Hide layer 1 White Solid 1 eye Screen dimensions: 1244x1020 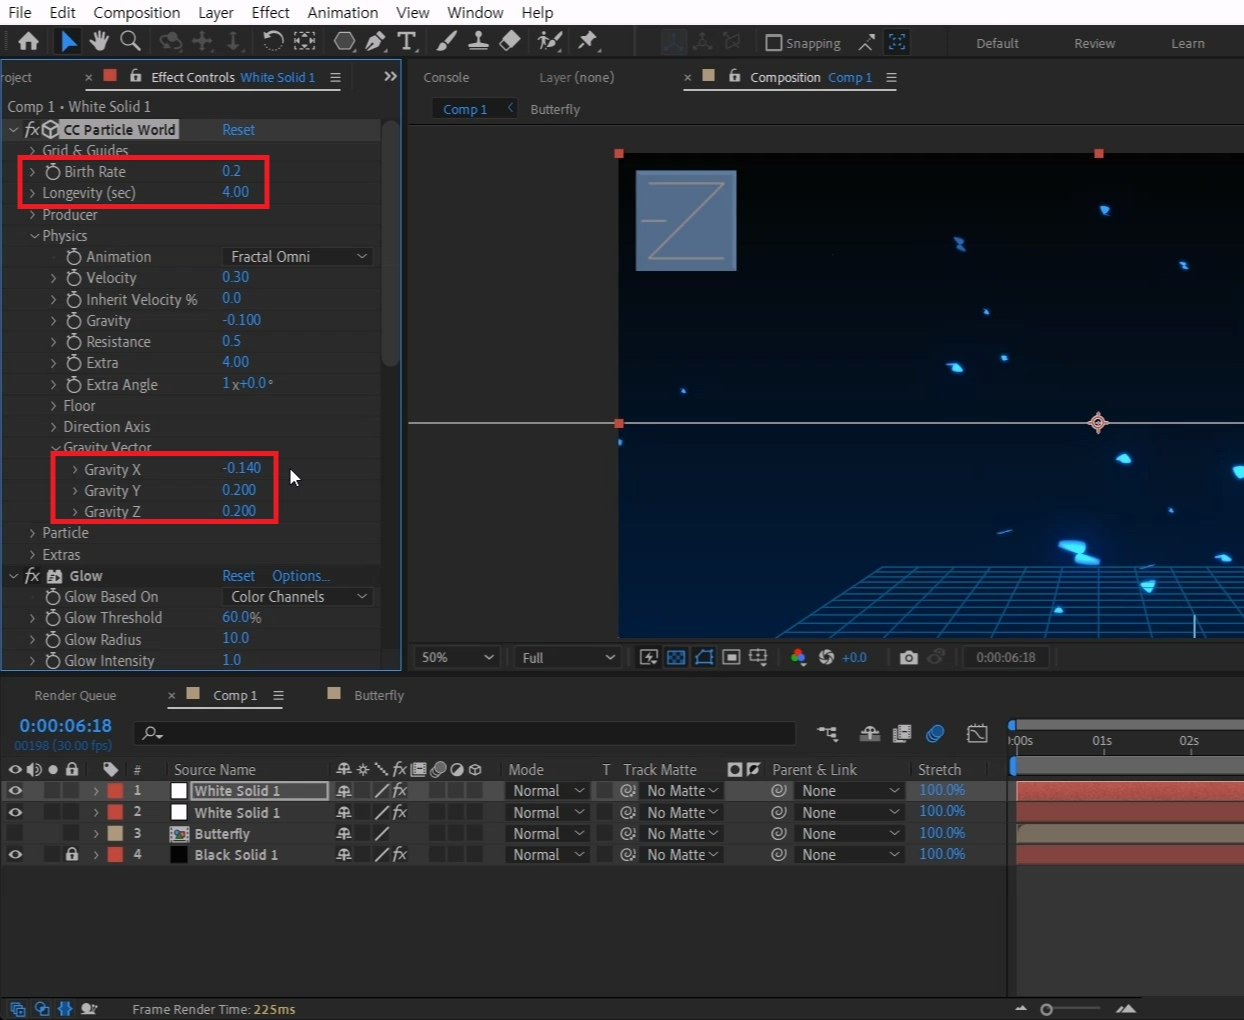pyautogui.click(x=15, y=791)
